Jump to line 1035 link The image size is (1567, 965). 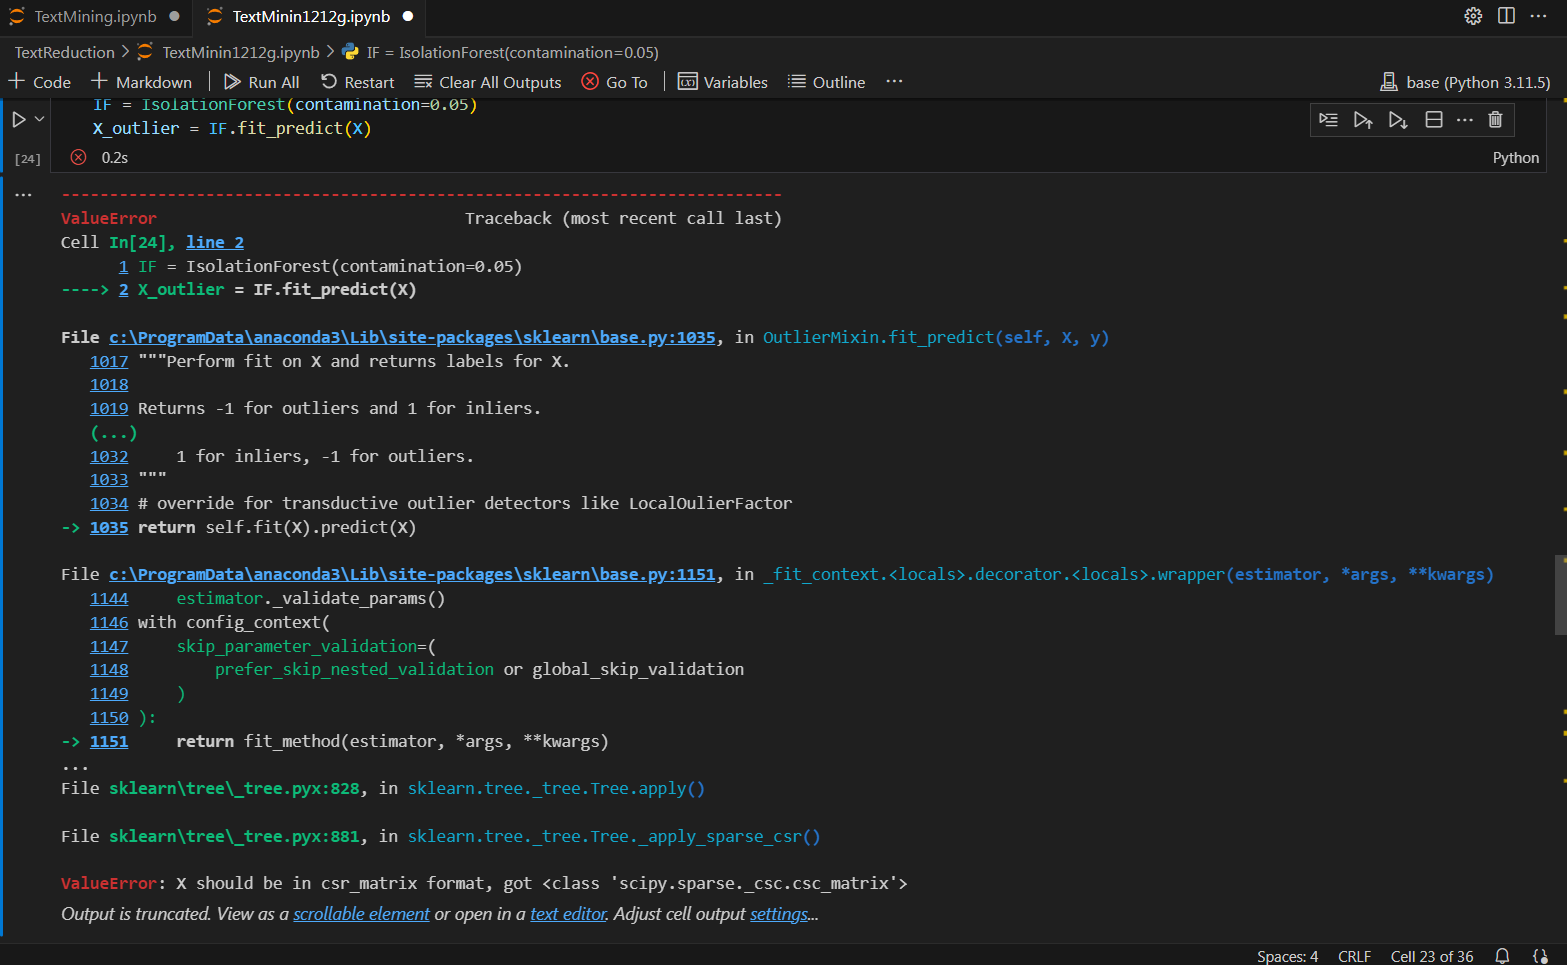(x=109, y=527)
